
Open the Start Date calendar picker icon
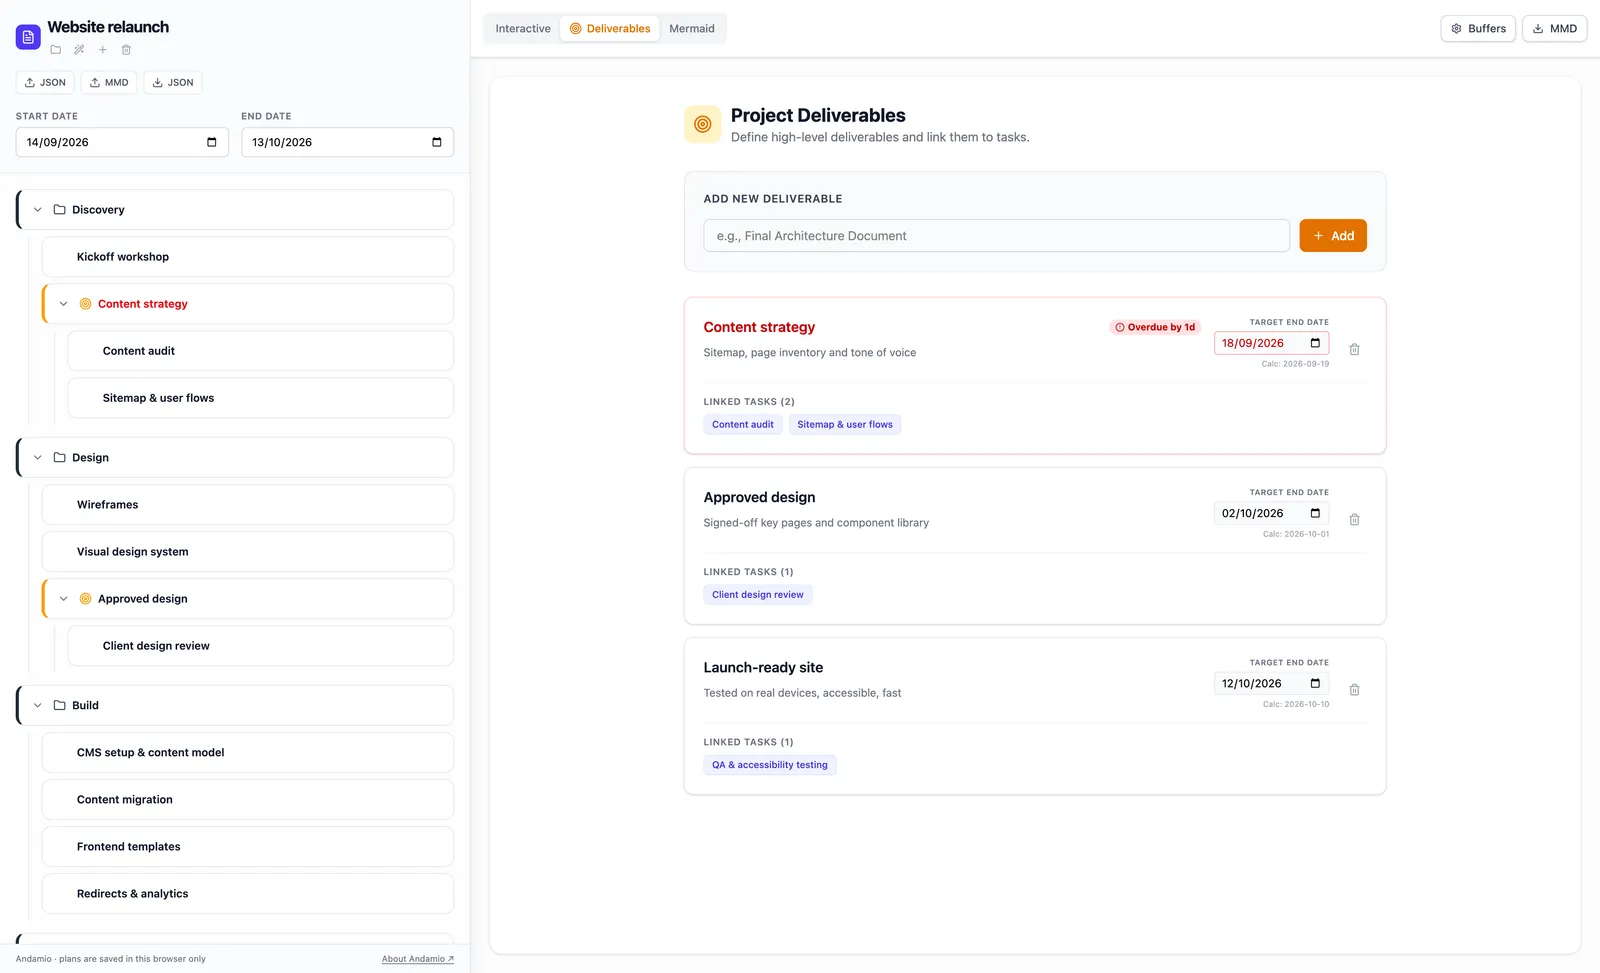(x=211, y=142)
